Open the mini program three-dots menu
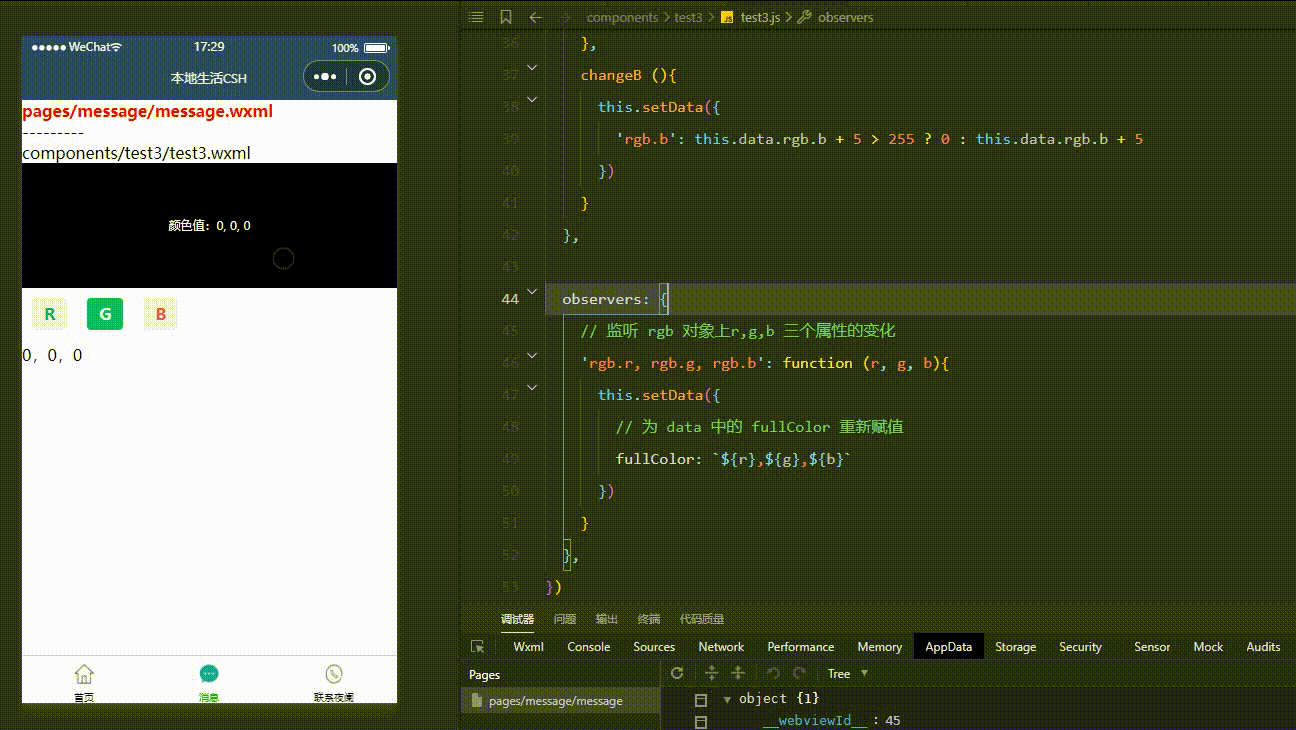The width and height of the screenshot is (1296, 730). [x=325, y=77]
